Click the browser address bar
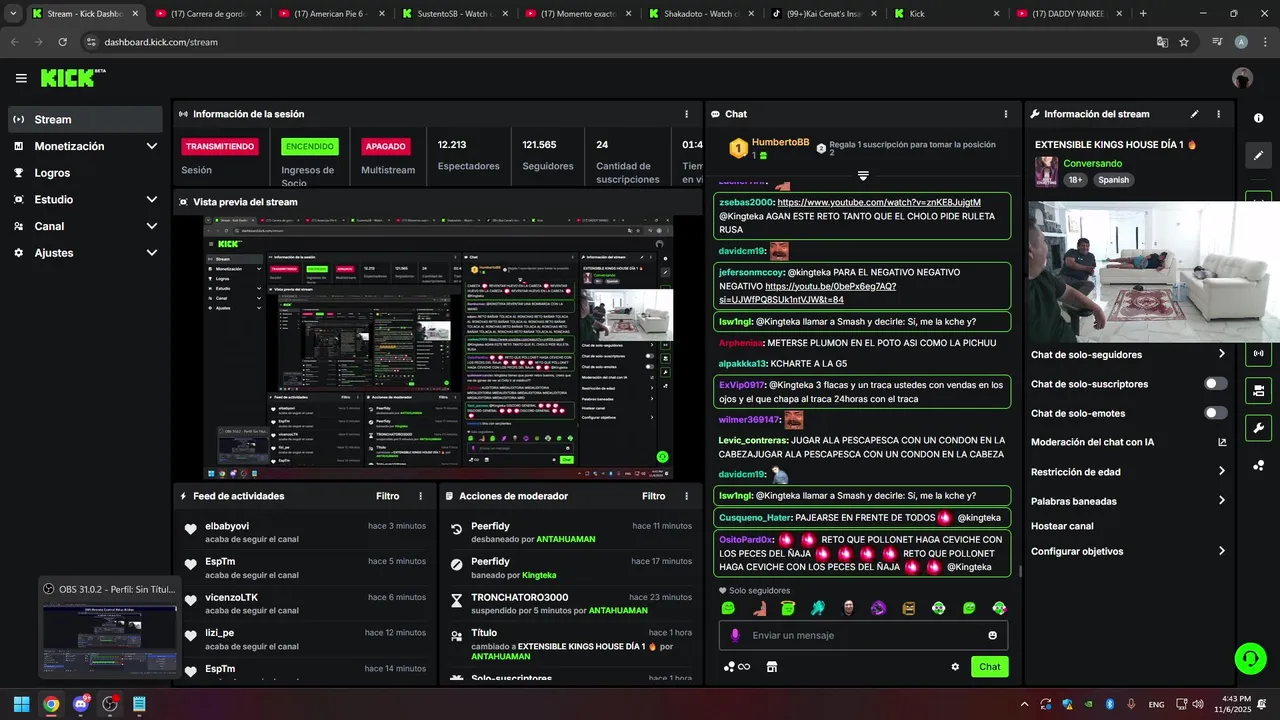The width and height of the screenshot is (1280, 720). tap(620, 42)
